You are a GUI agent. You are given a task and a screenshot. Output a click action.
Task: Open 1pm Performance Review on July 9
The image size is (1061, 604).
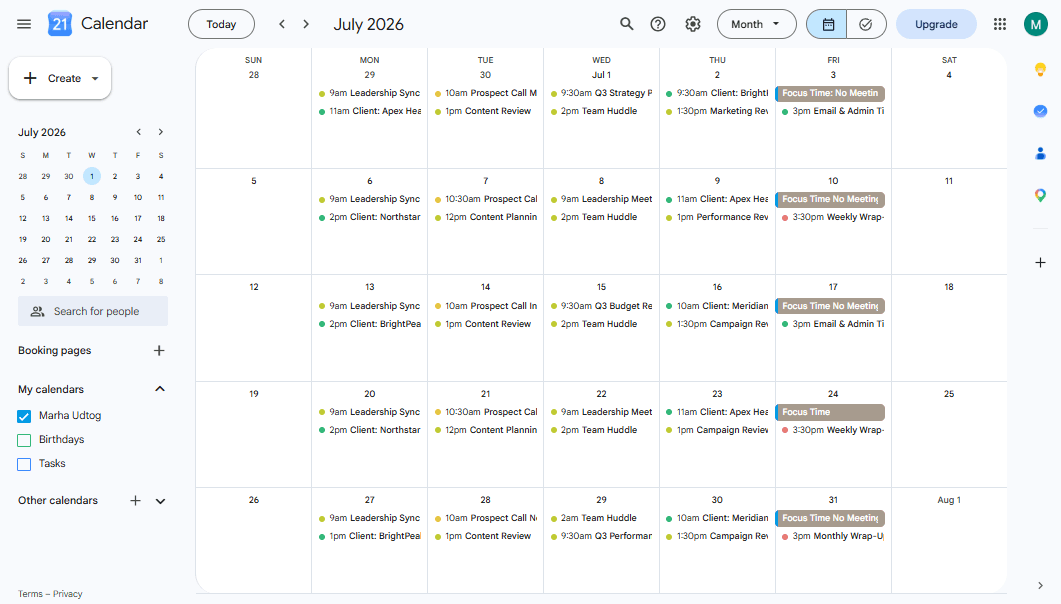[717, 217]
